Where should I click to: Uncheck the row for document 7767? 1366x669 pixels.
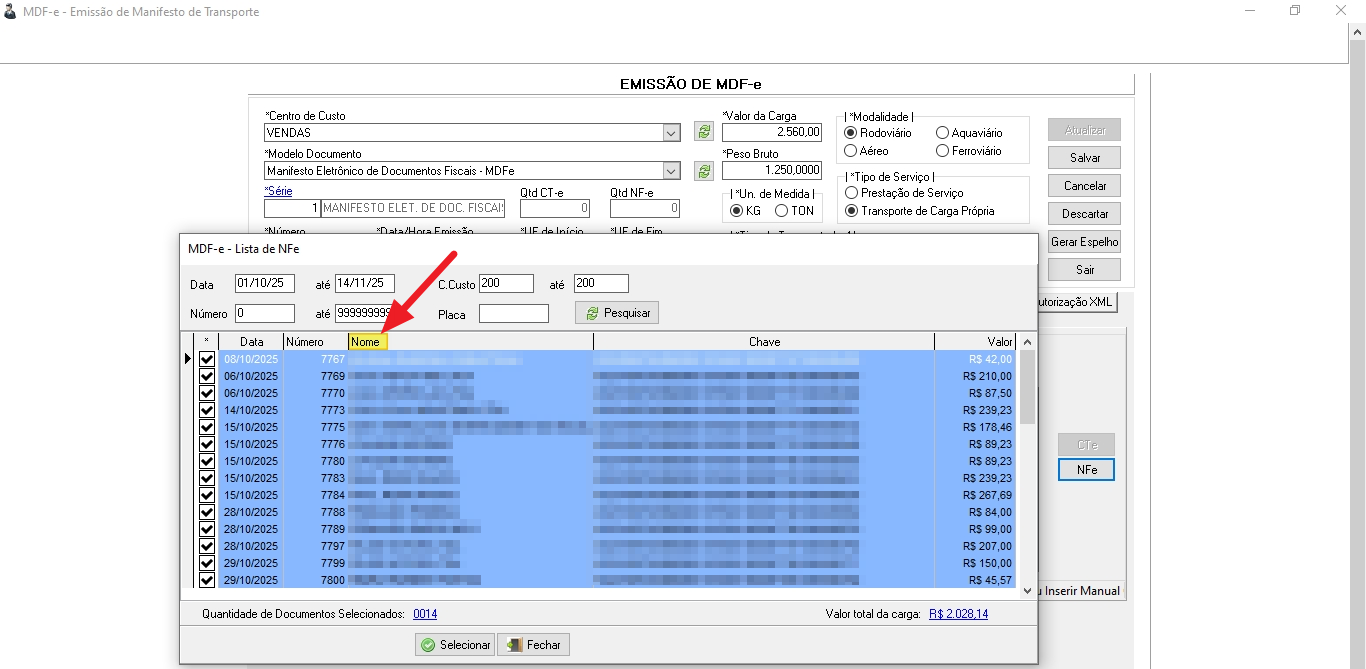(x=207, y=359)
